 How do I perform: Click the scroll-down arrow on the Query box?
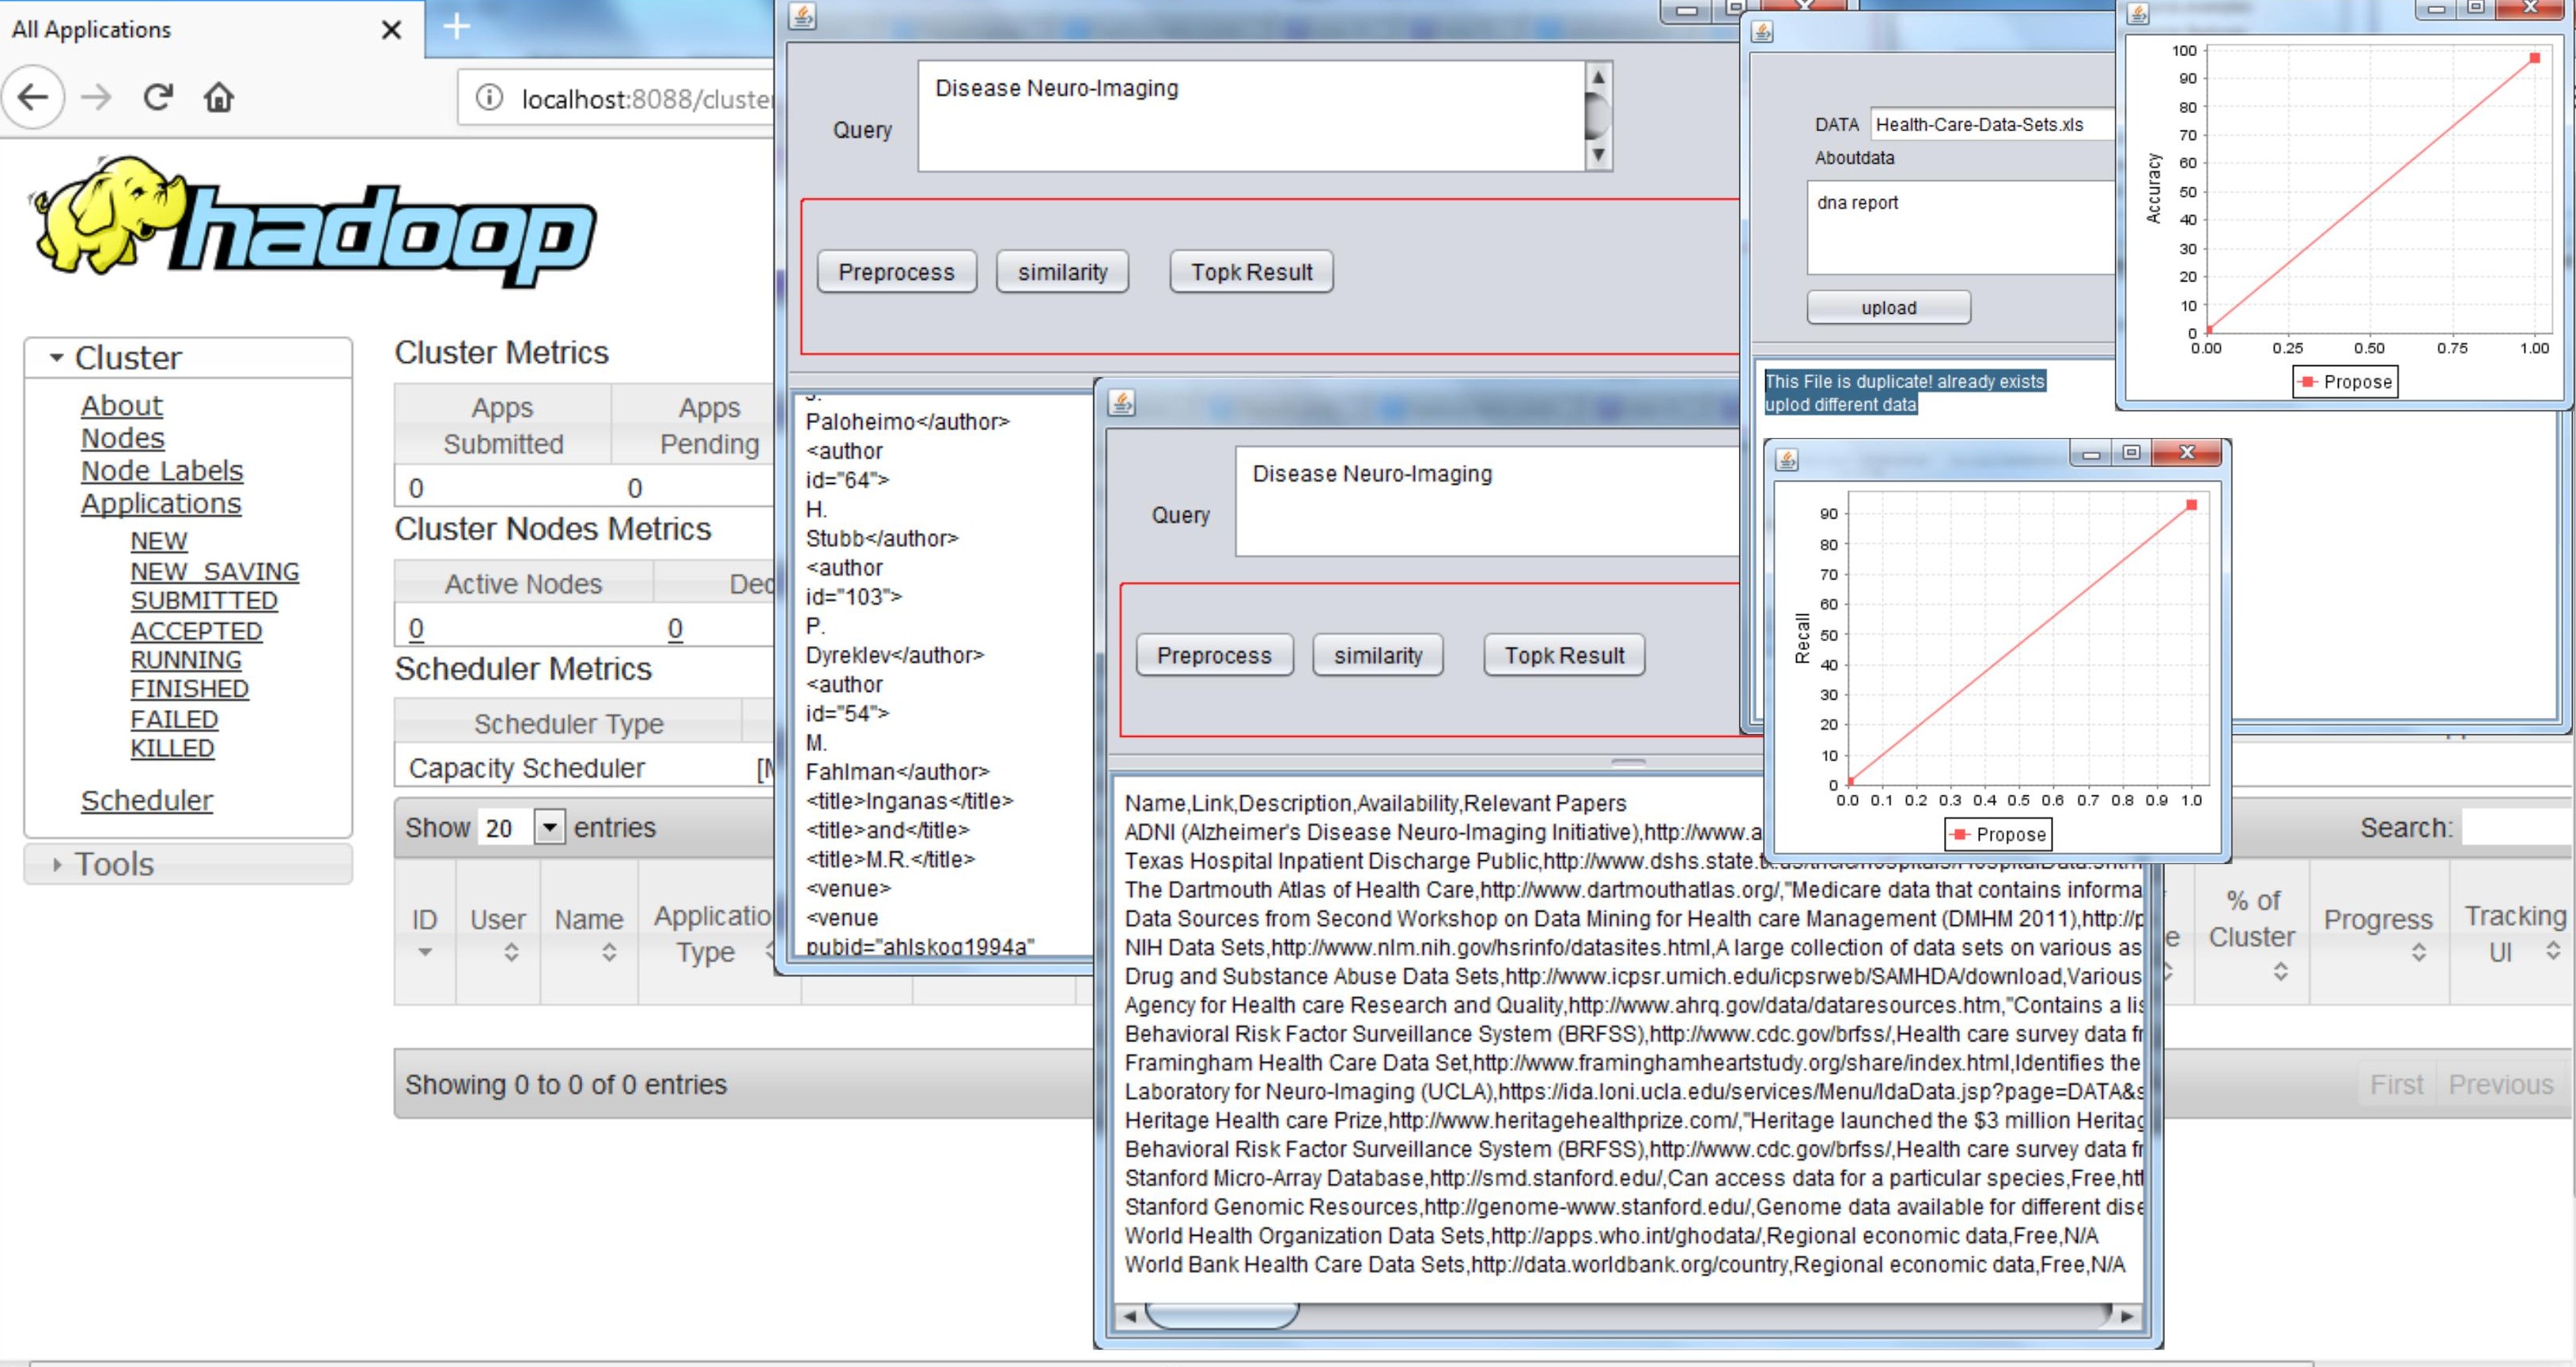click(1599, 155)
